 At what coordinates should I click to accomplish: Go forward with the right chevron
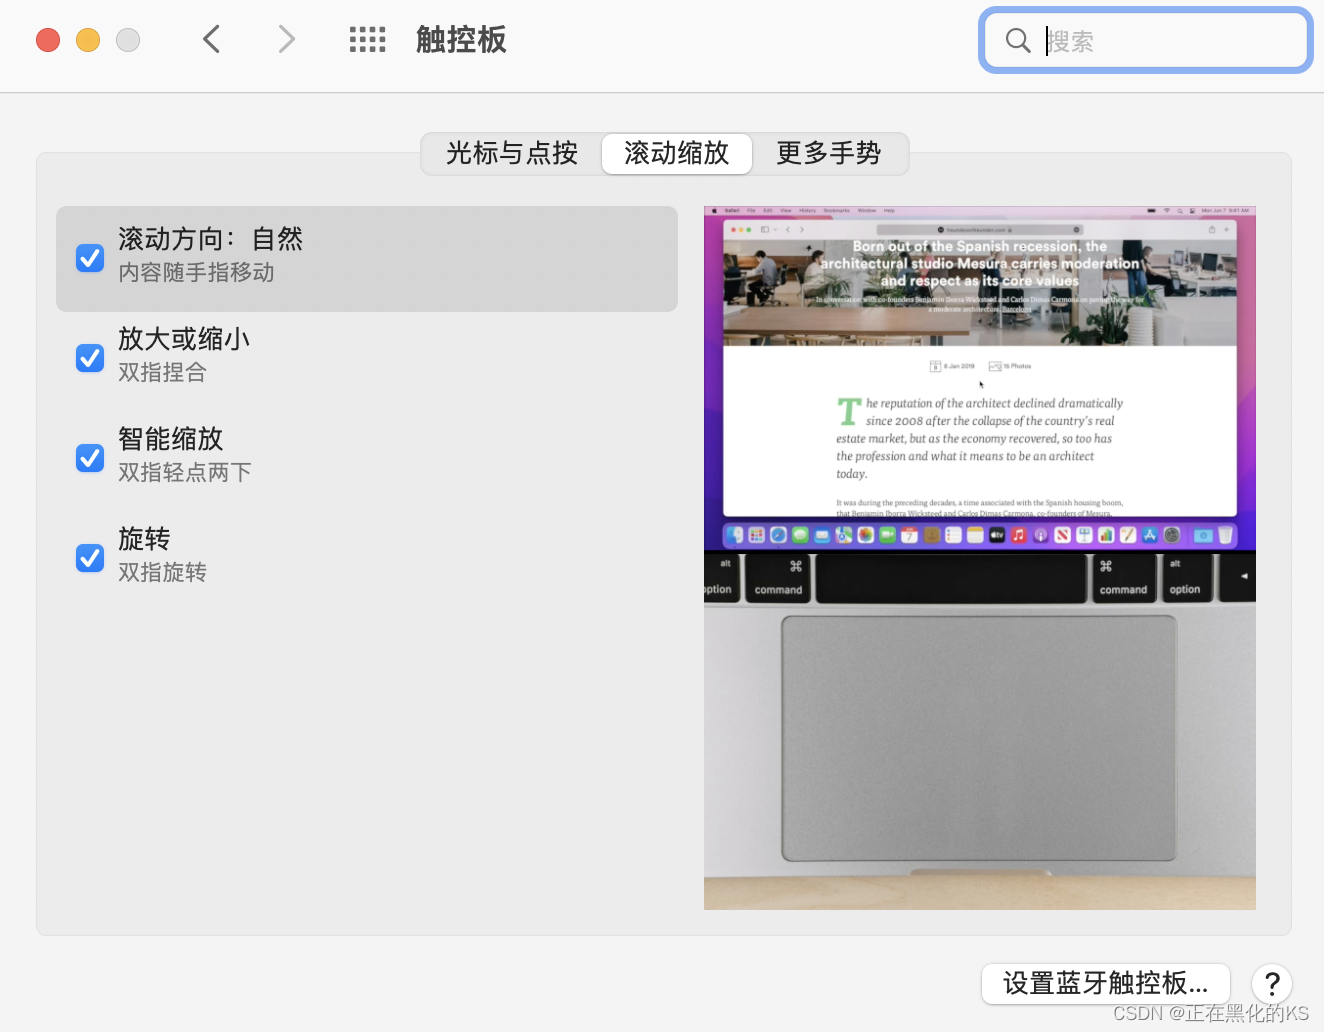287,40
